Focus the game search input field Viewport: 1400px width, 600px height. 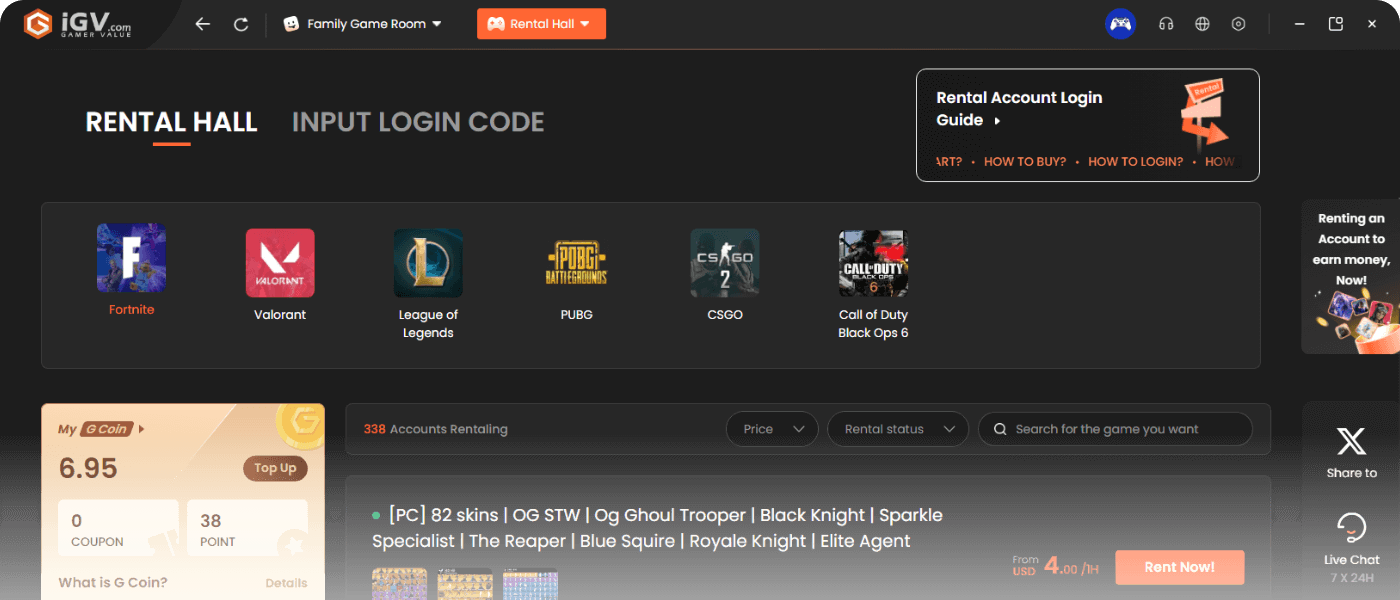tap(1115, 429)
